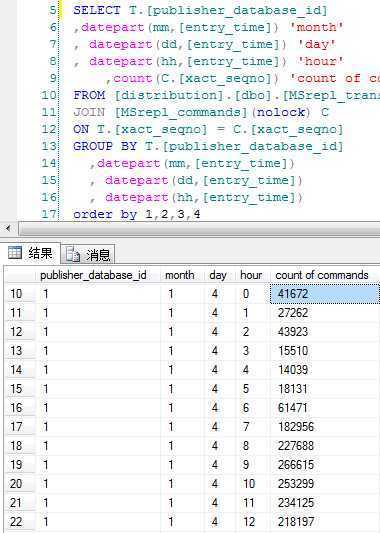
Task: Click the left arrow of the horizontal scrollbar
Action: click(8, 228)
